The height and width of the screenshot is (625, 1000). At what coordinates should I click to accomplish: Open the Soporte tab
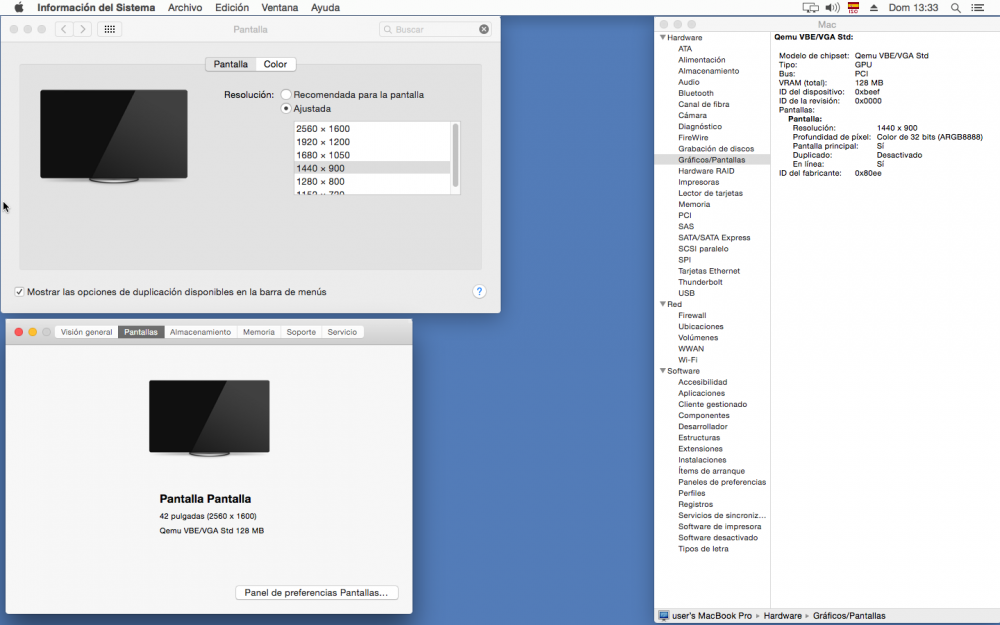301,332
